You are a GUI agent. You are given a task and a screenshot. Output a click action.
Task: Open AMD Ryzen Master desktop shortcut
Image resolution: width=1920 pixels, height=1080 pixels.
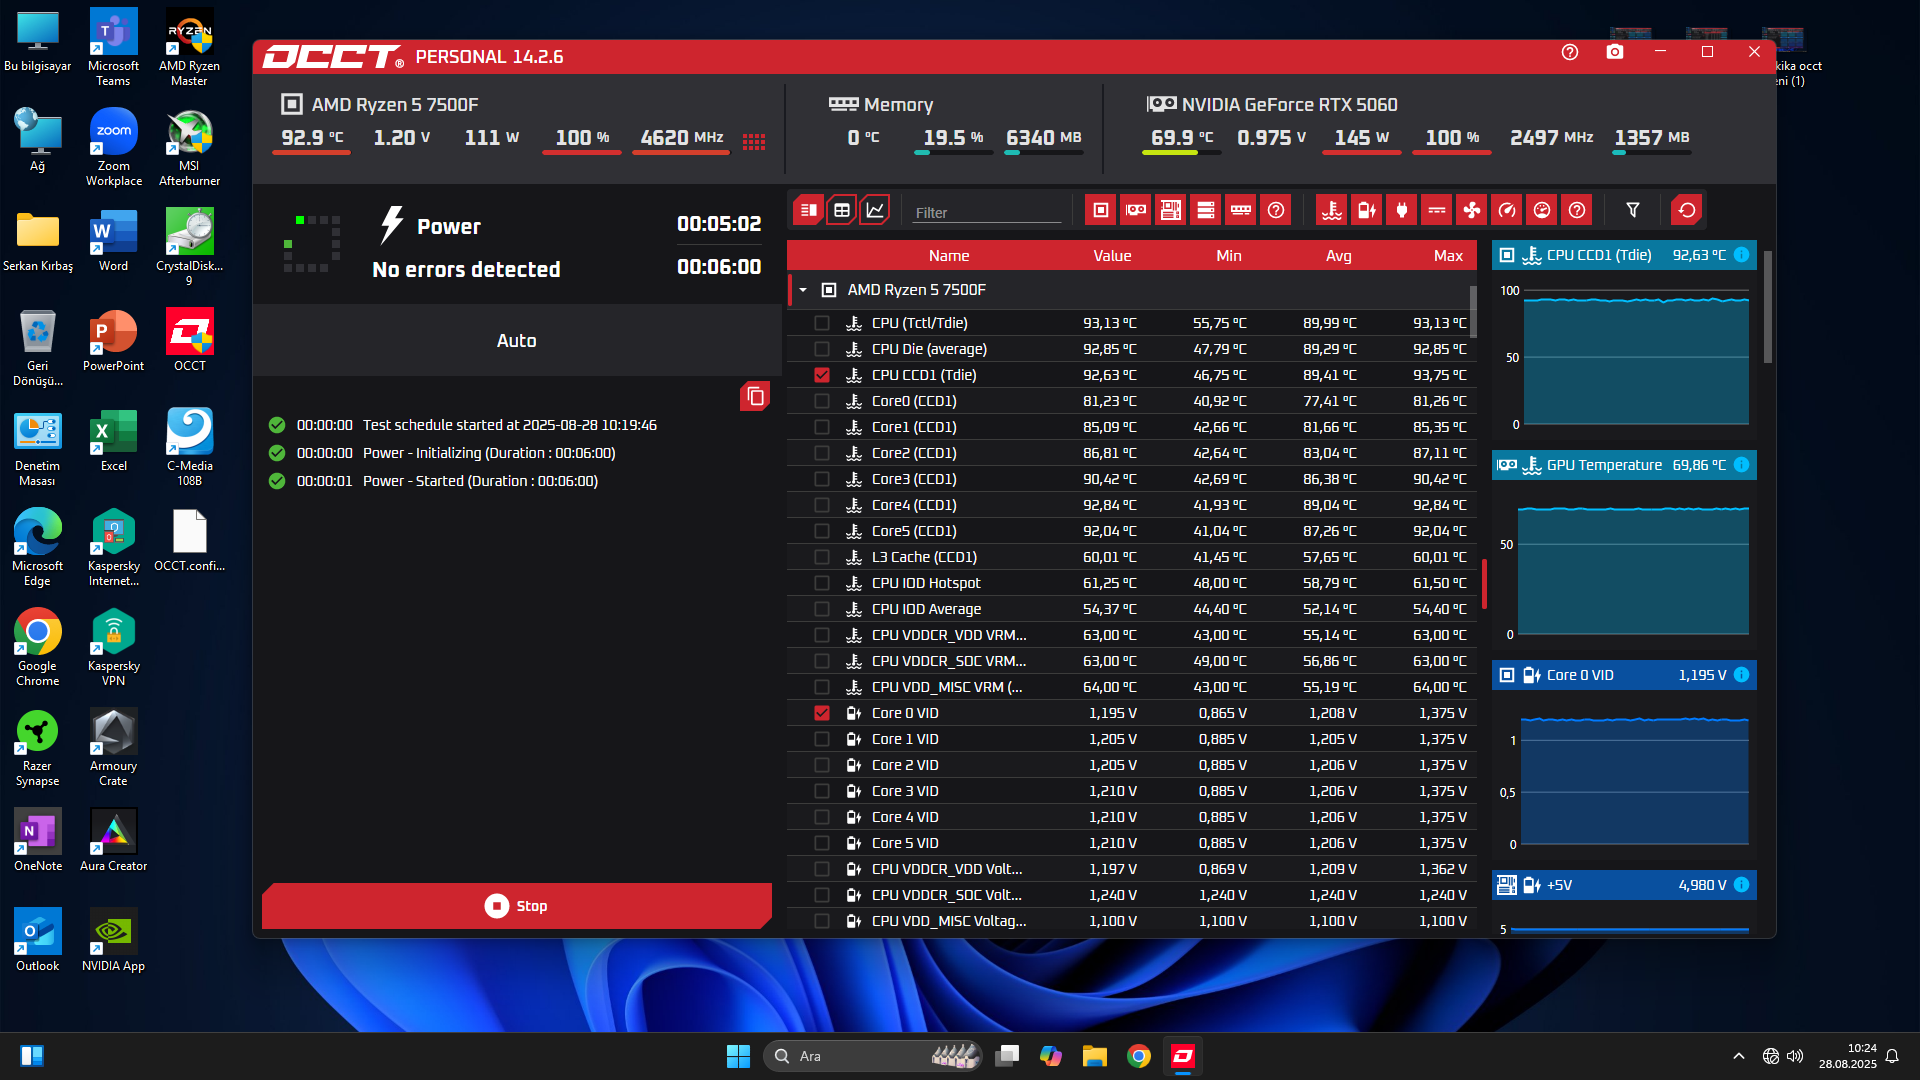point(189,48)
